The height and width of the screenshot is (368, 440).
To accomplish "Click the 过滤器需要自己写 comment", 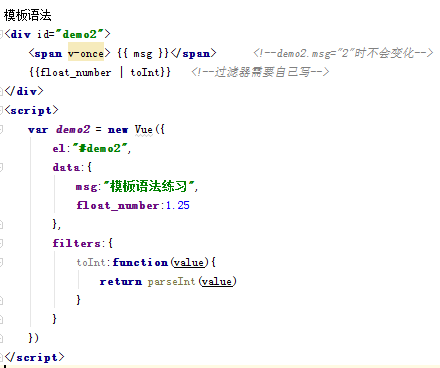I will [260, 72].
